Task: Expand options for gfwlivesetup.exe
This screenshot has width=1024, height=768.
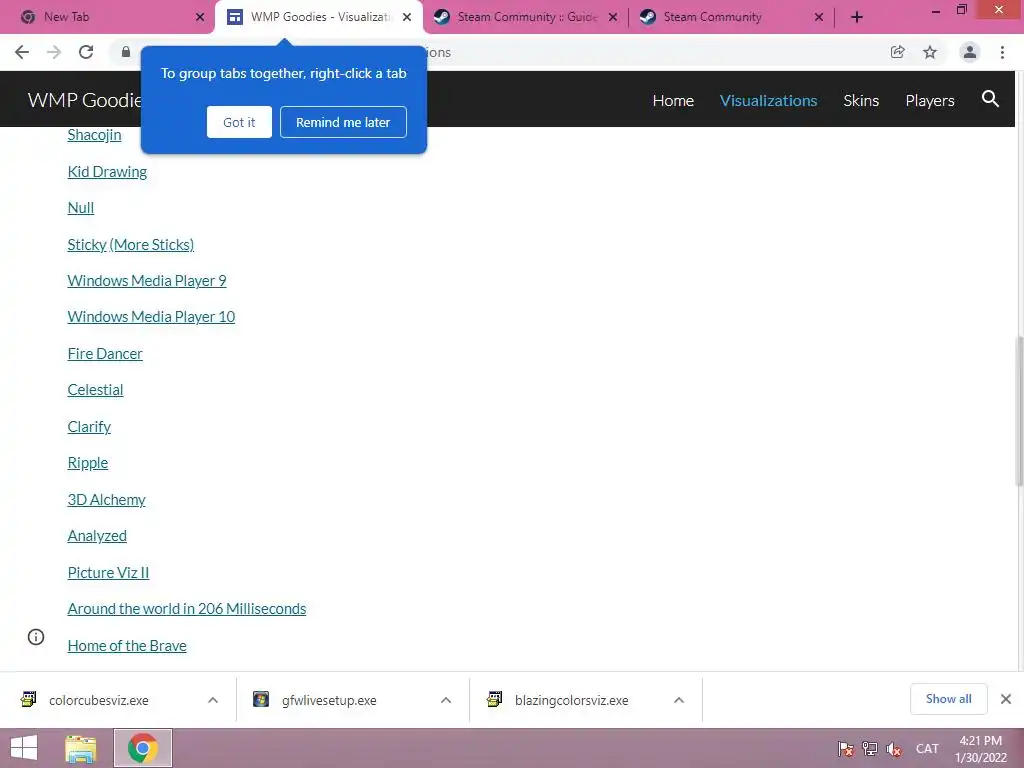Action: [x=446, y=700]
